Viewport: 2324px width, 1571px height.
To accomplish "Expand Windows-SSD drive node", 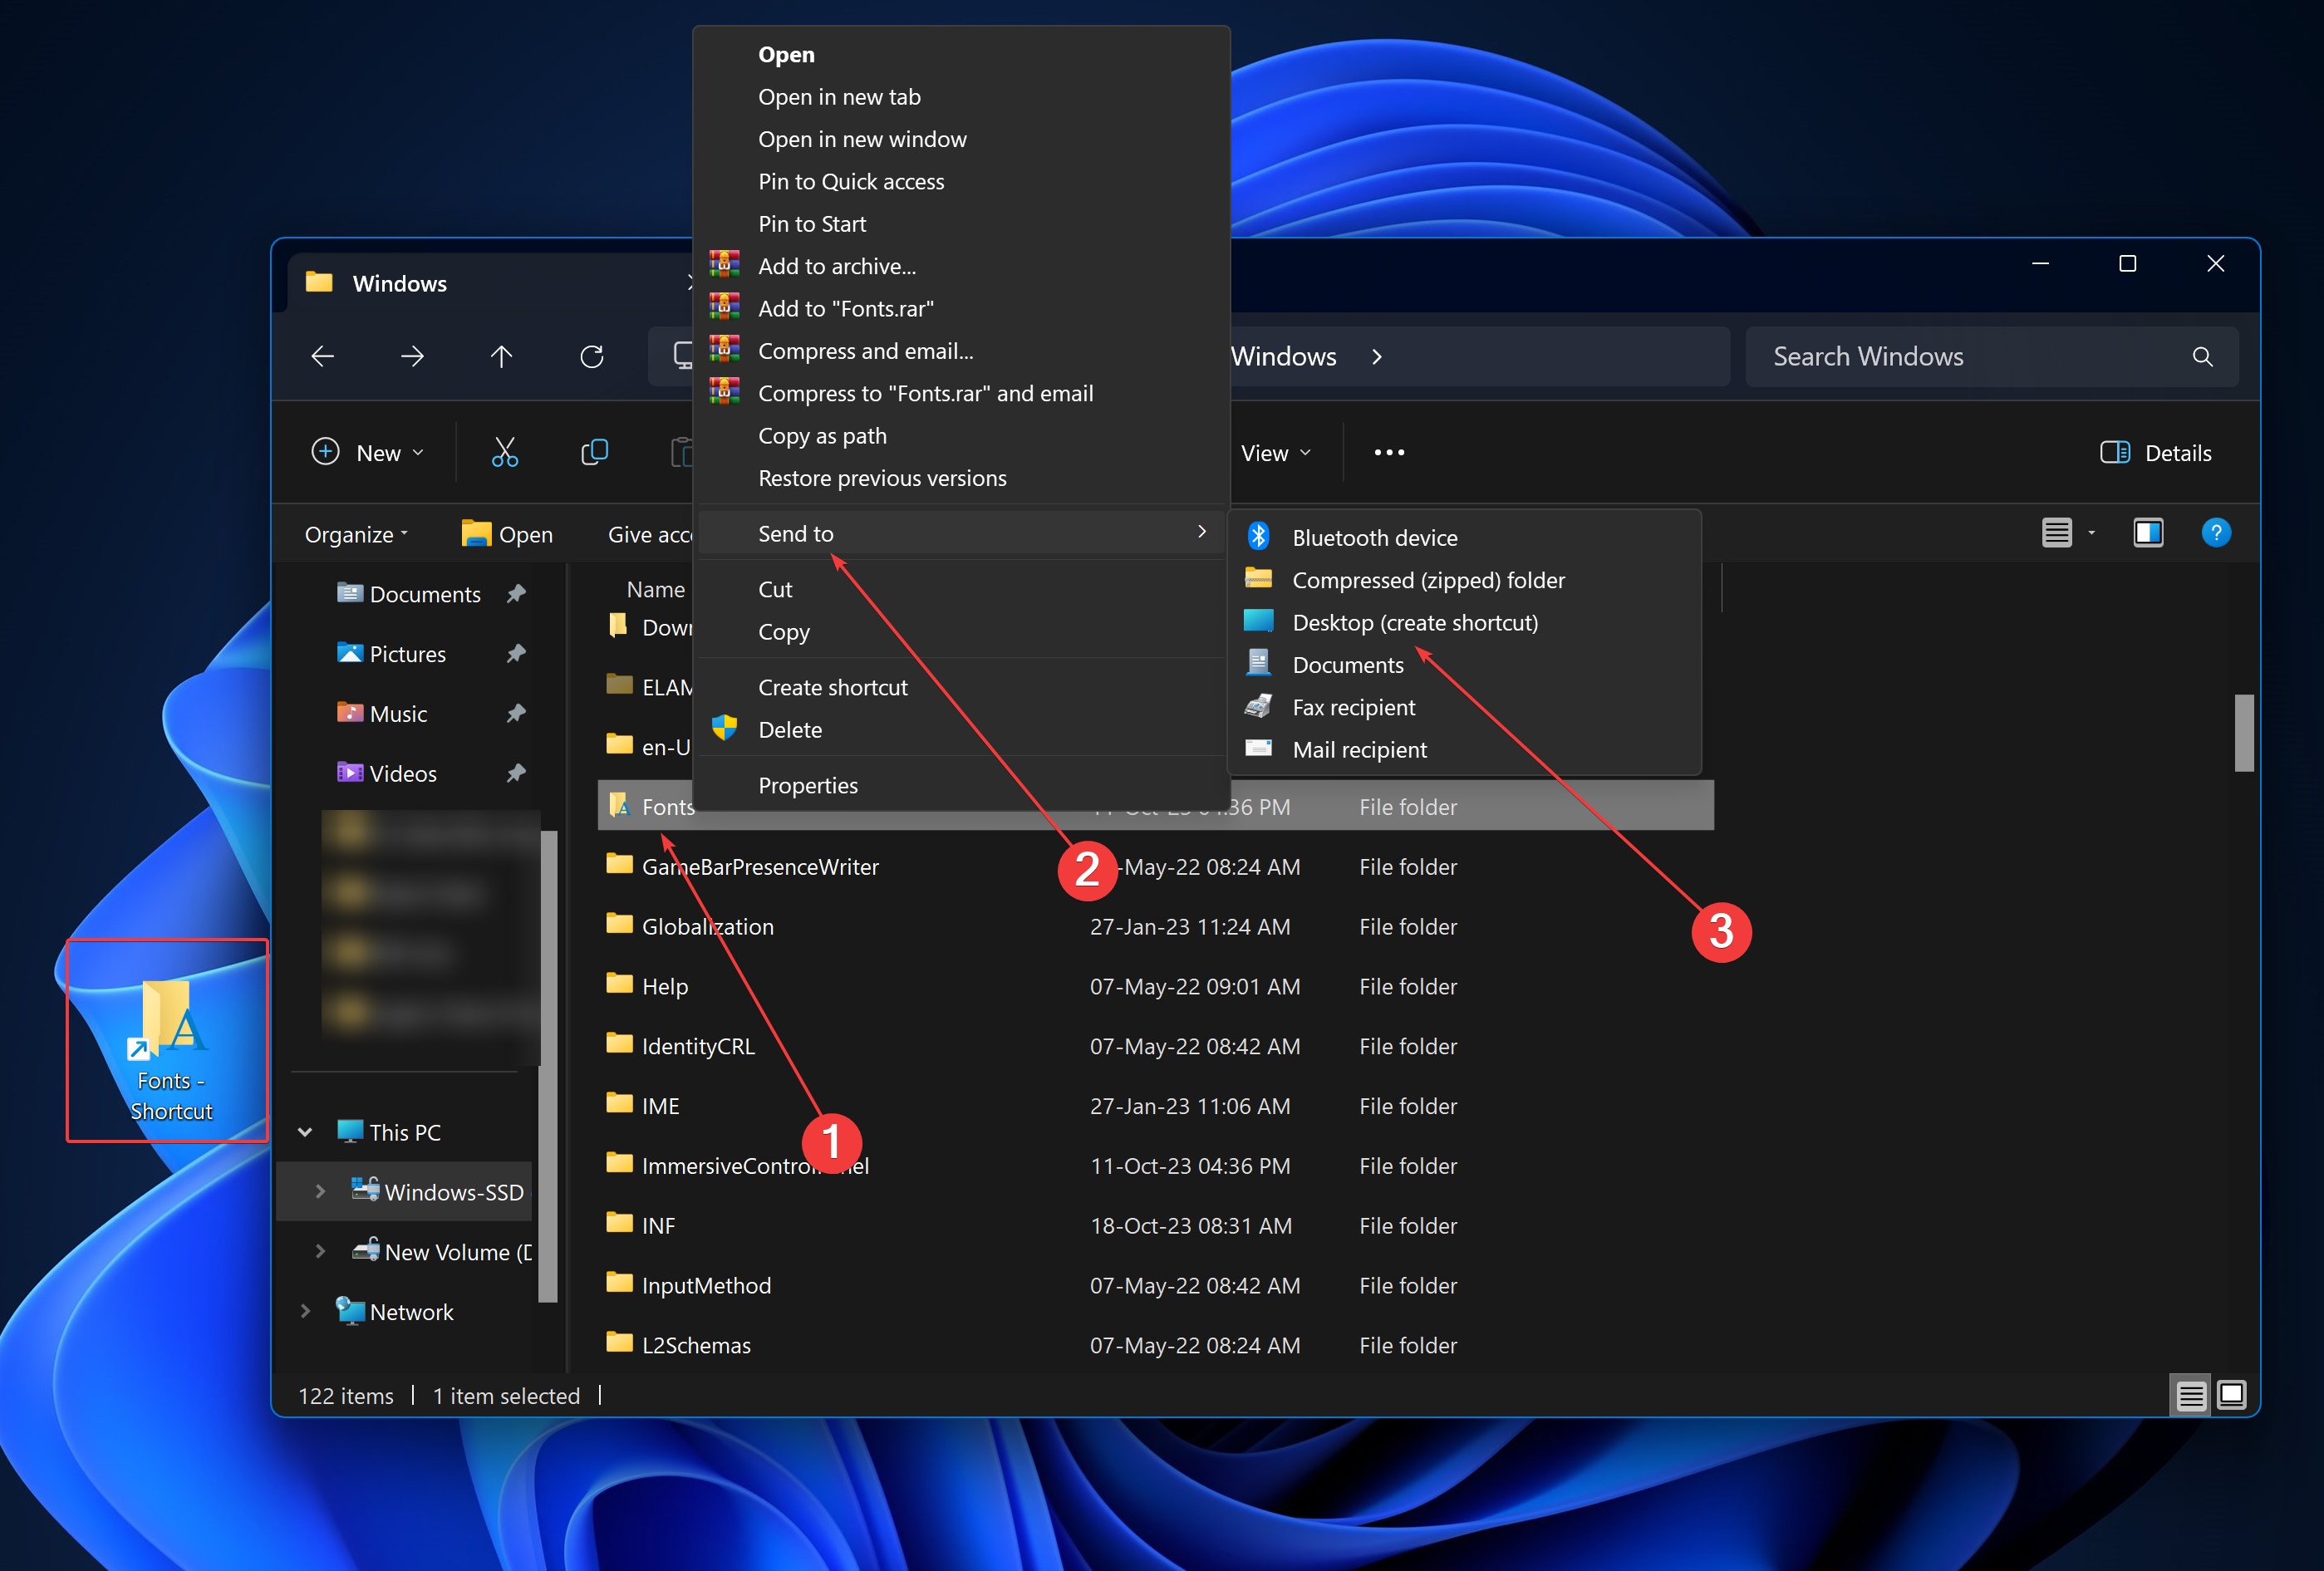I will pos(320,1192).
